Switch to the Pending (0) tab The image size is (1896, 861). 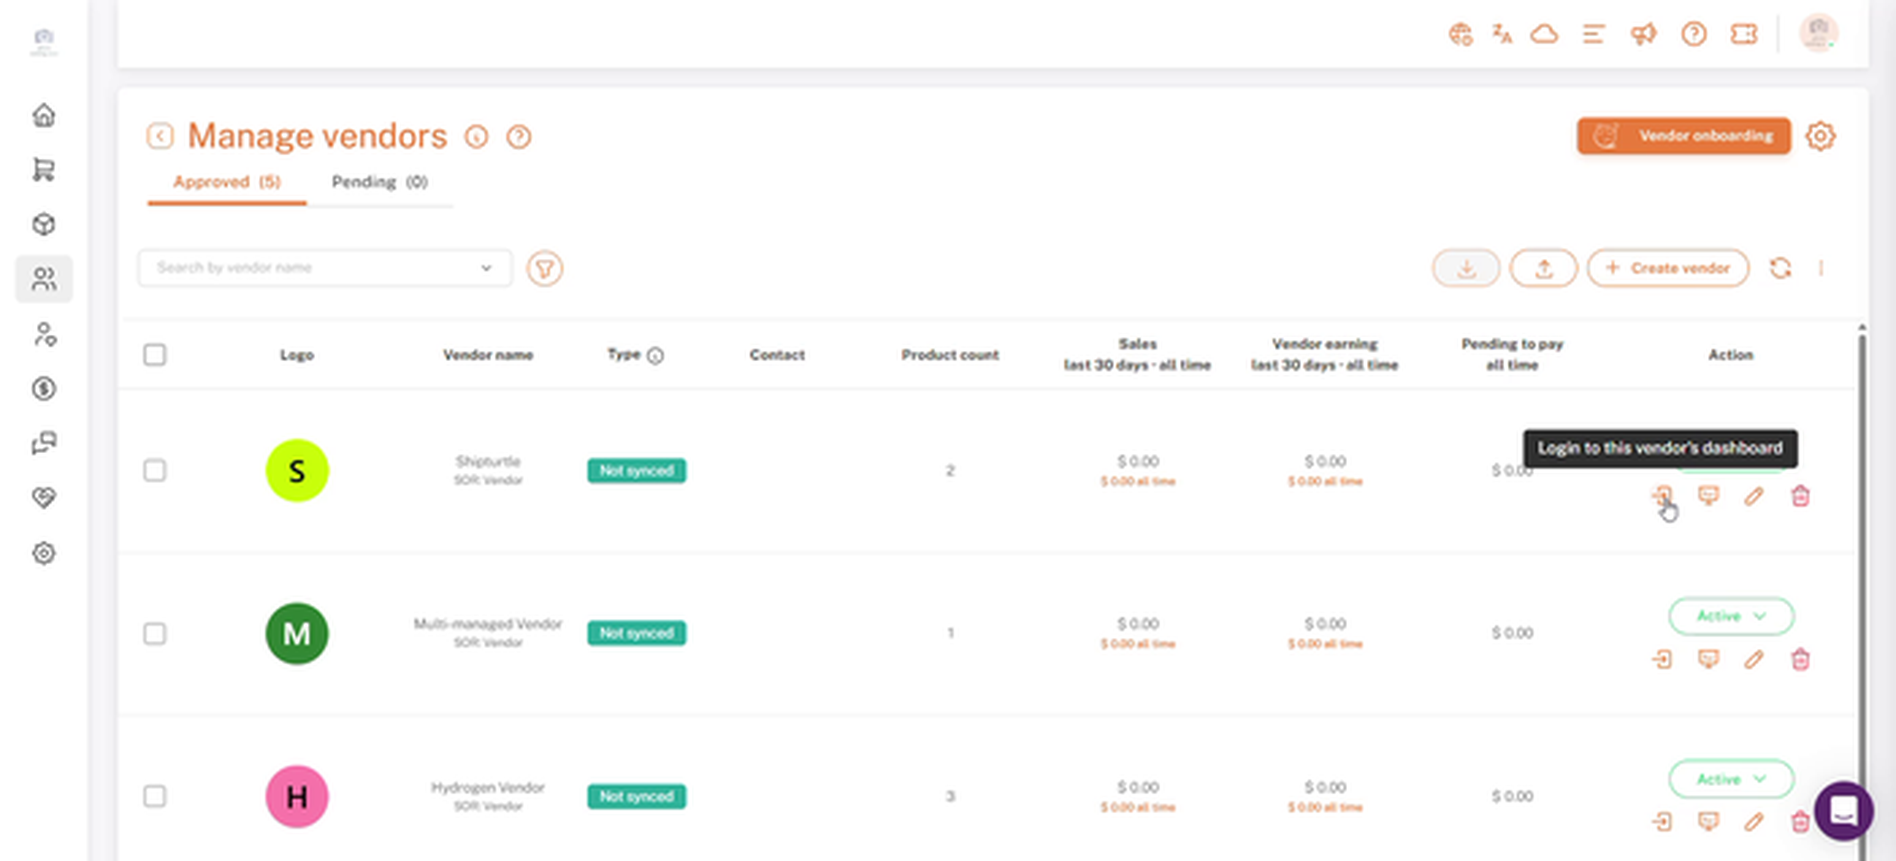click(x=380, y=182)
